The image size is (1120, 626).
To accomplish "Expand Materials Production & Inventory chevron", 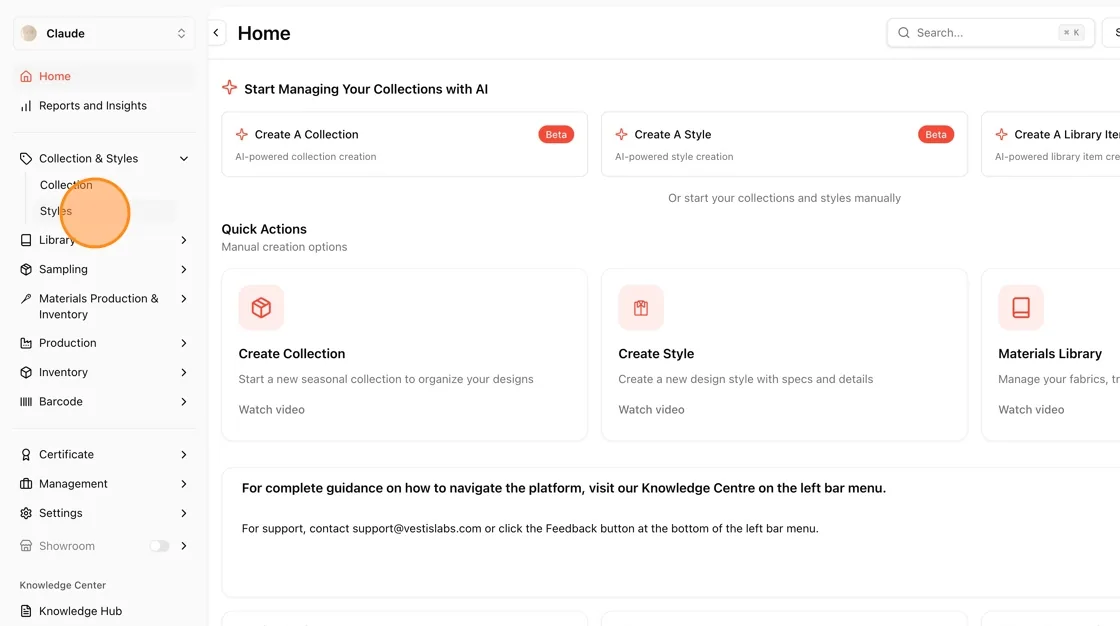I will pyautogui.click(x=184, y=299).
